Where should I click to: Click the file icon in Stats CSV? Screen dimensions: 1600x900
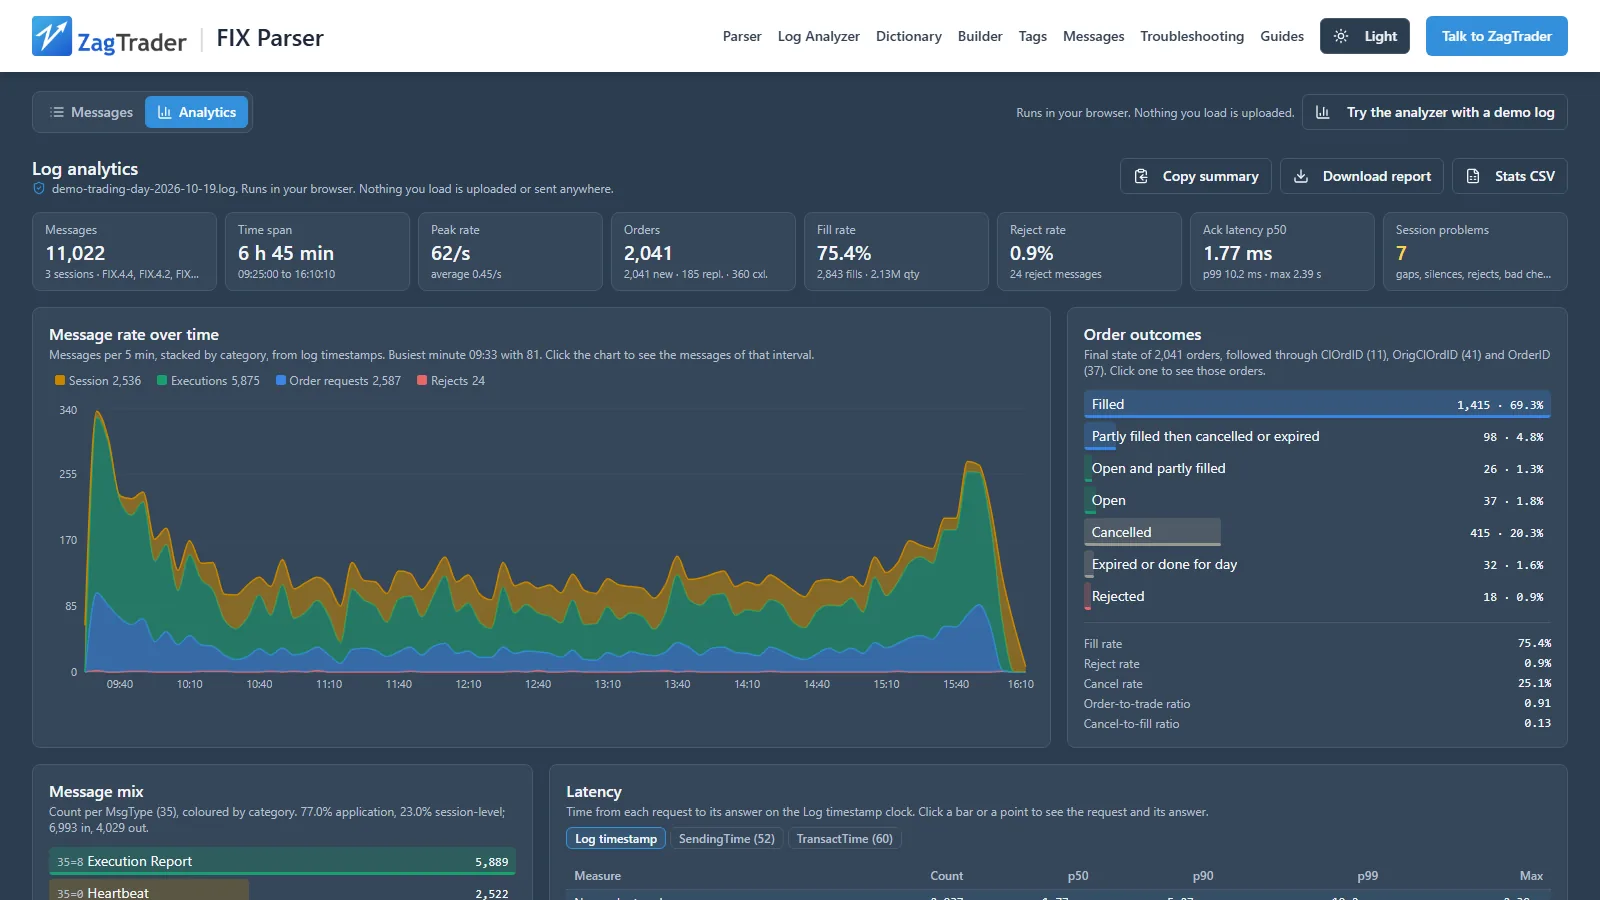click(1473, 176)
